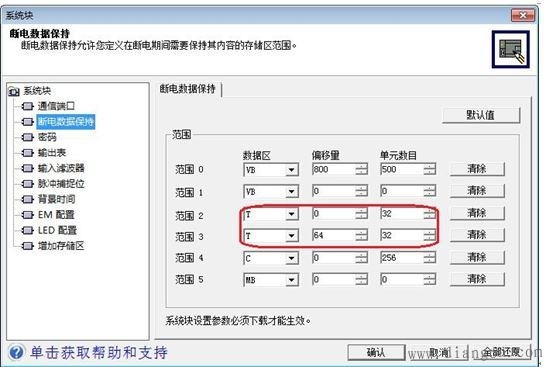Open LED 配置 in the tree
This screenshot has width=548, height=367.
(57, 230)
